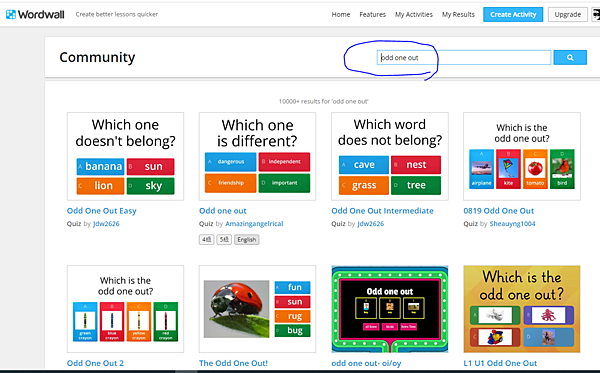The height and width of the screenshot is (373, 600).
Task: Click the magnifier search button
Action: 570,57
